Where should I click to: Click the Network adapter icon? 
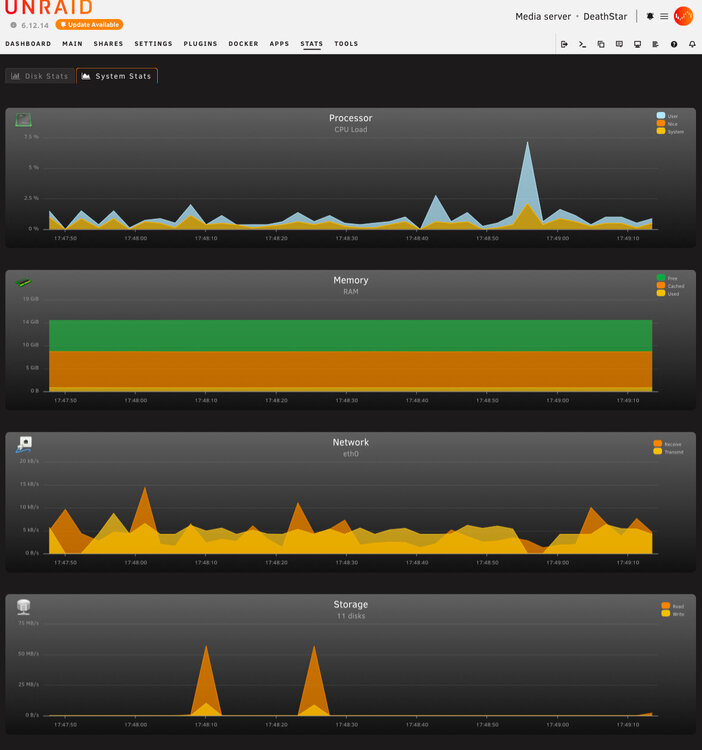[x=24, y=444]
